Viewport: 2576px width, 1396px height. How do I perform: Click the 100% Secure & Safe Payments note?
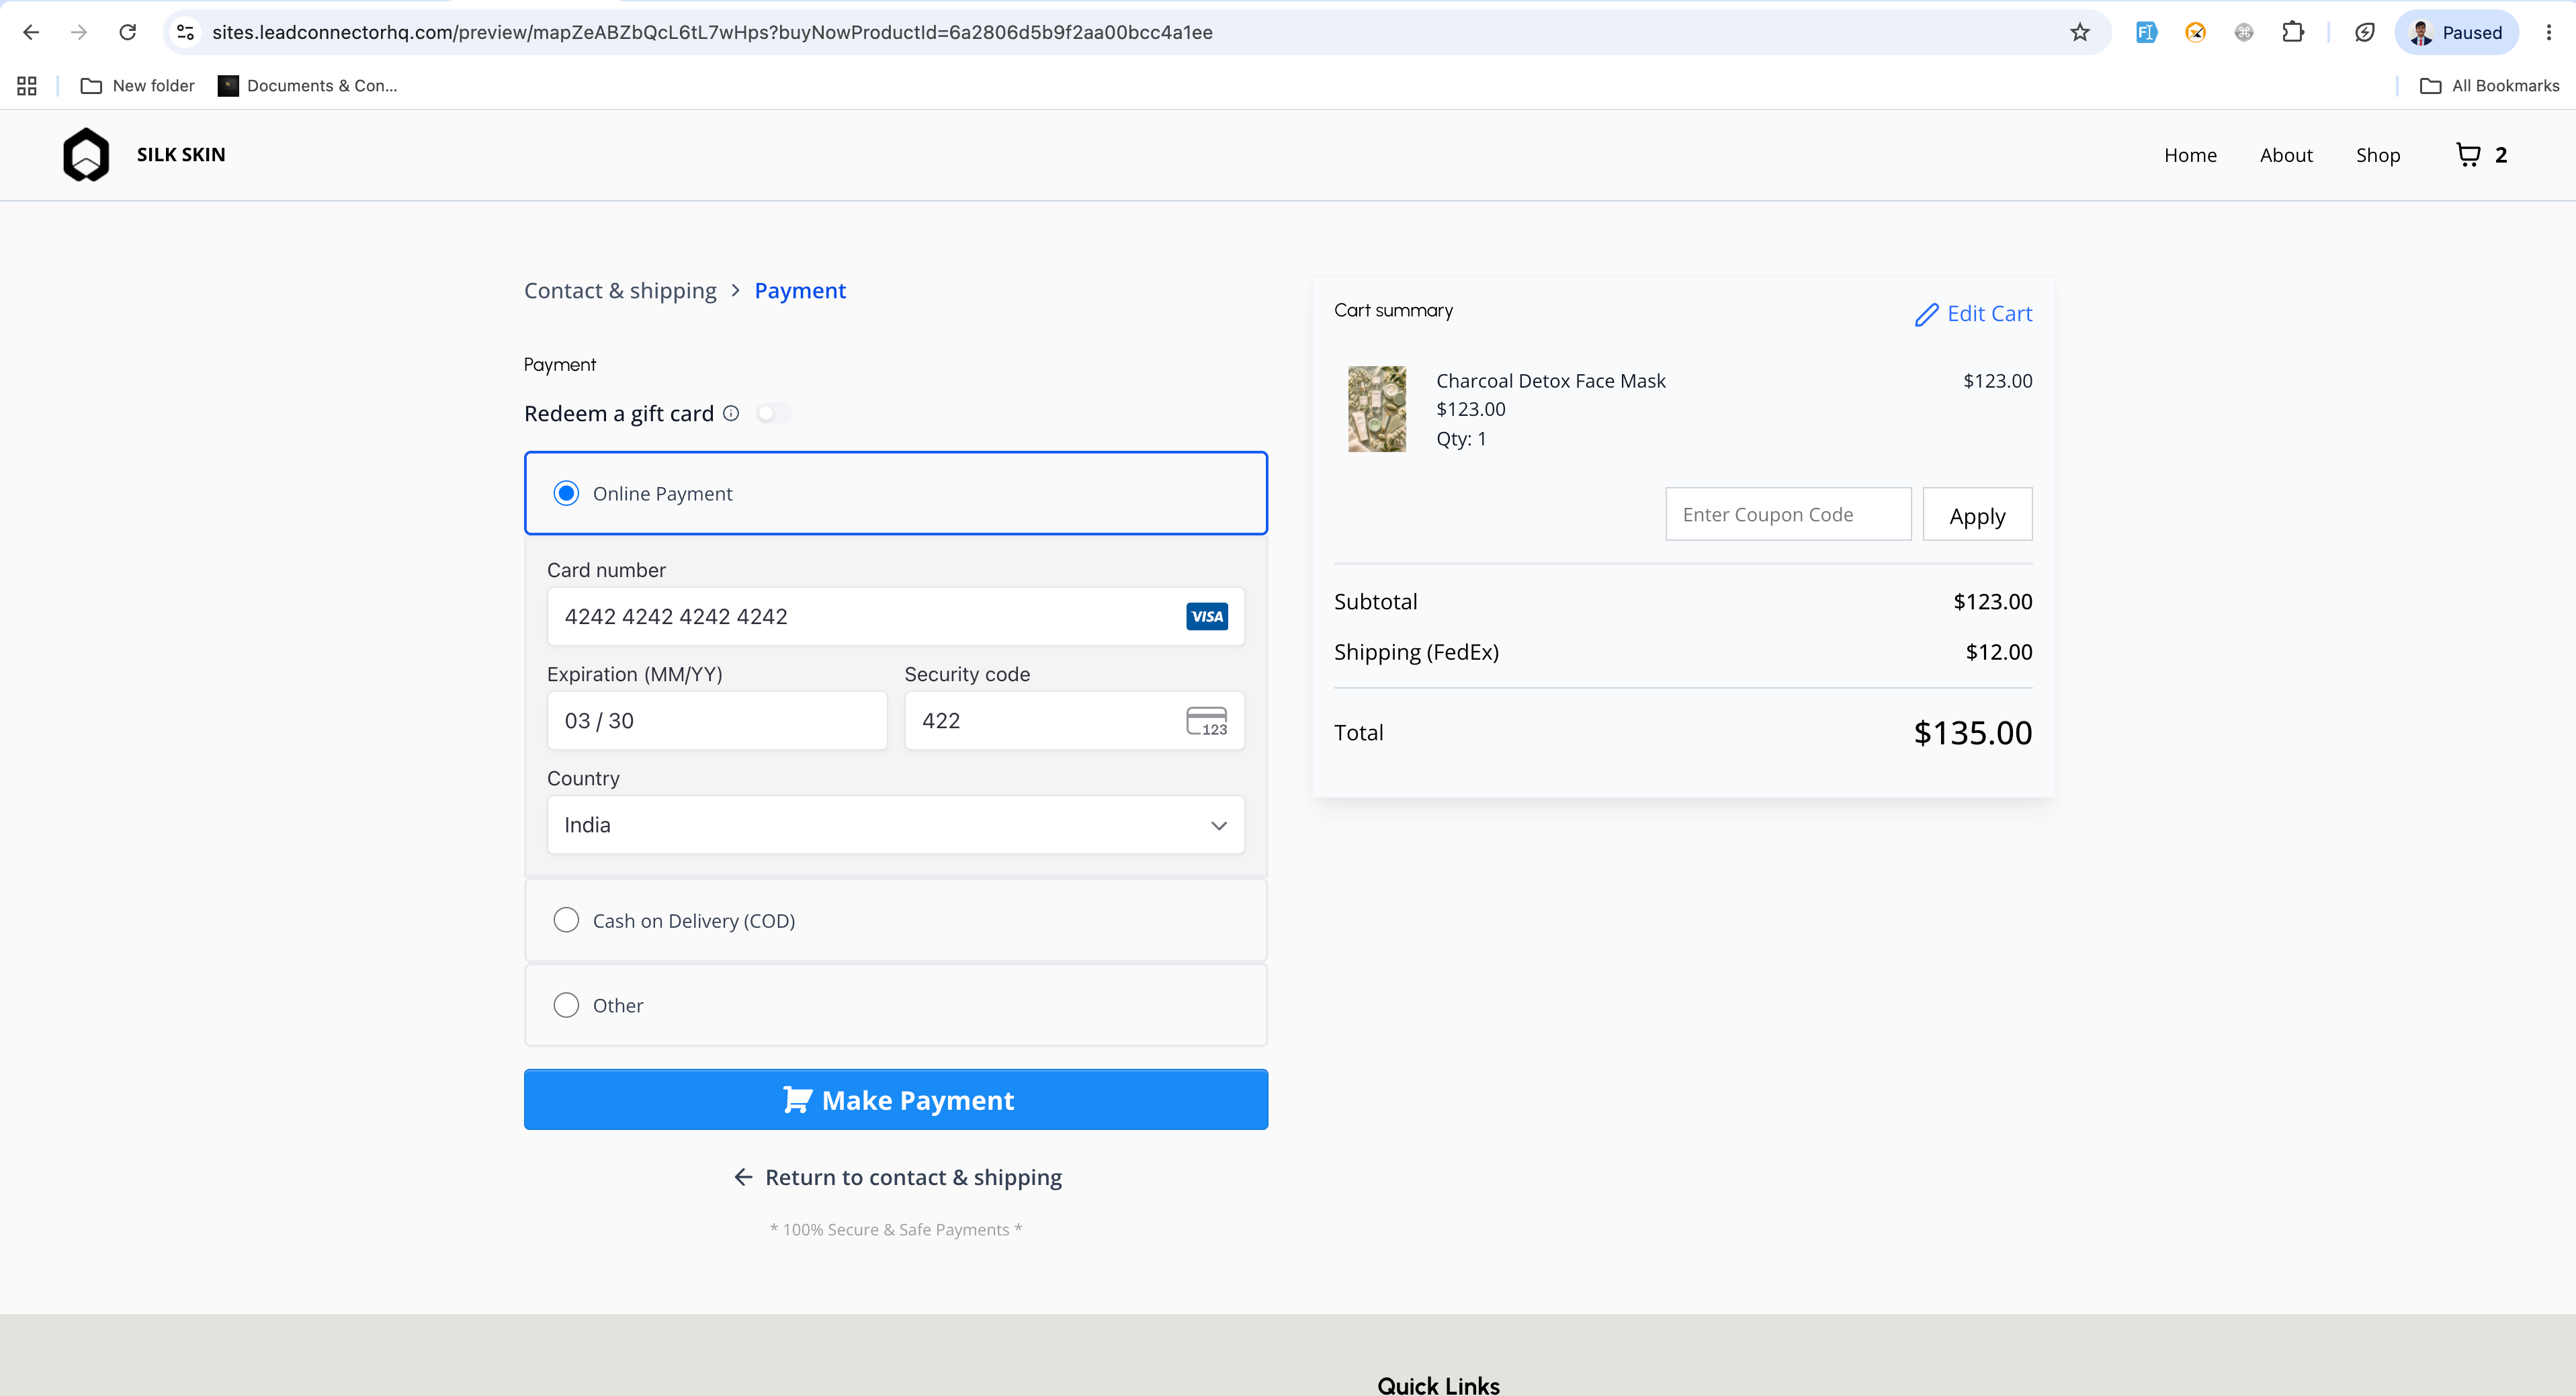pyautogui.click(x=895, y=1230)
